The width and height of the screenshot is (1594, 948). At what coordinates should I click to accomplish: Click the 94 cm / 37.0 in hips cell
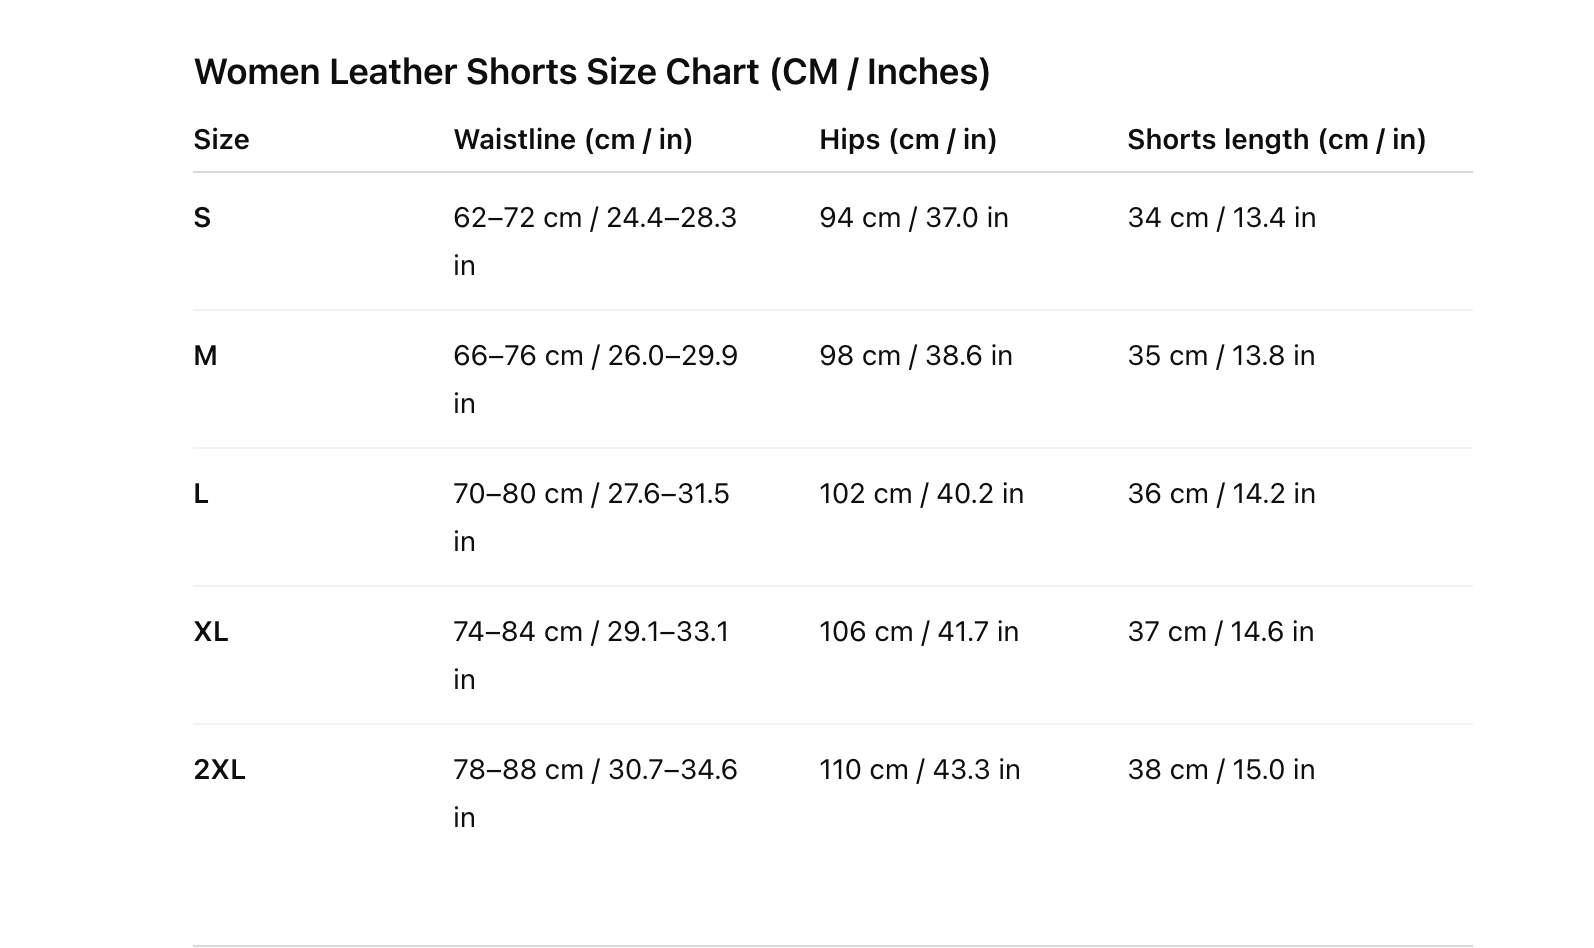[x=913, y=218]
